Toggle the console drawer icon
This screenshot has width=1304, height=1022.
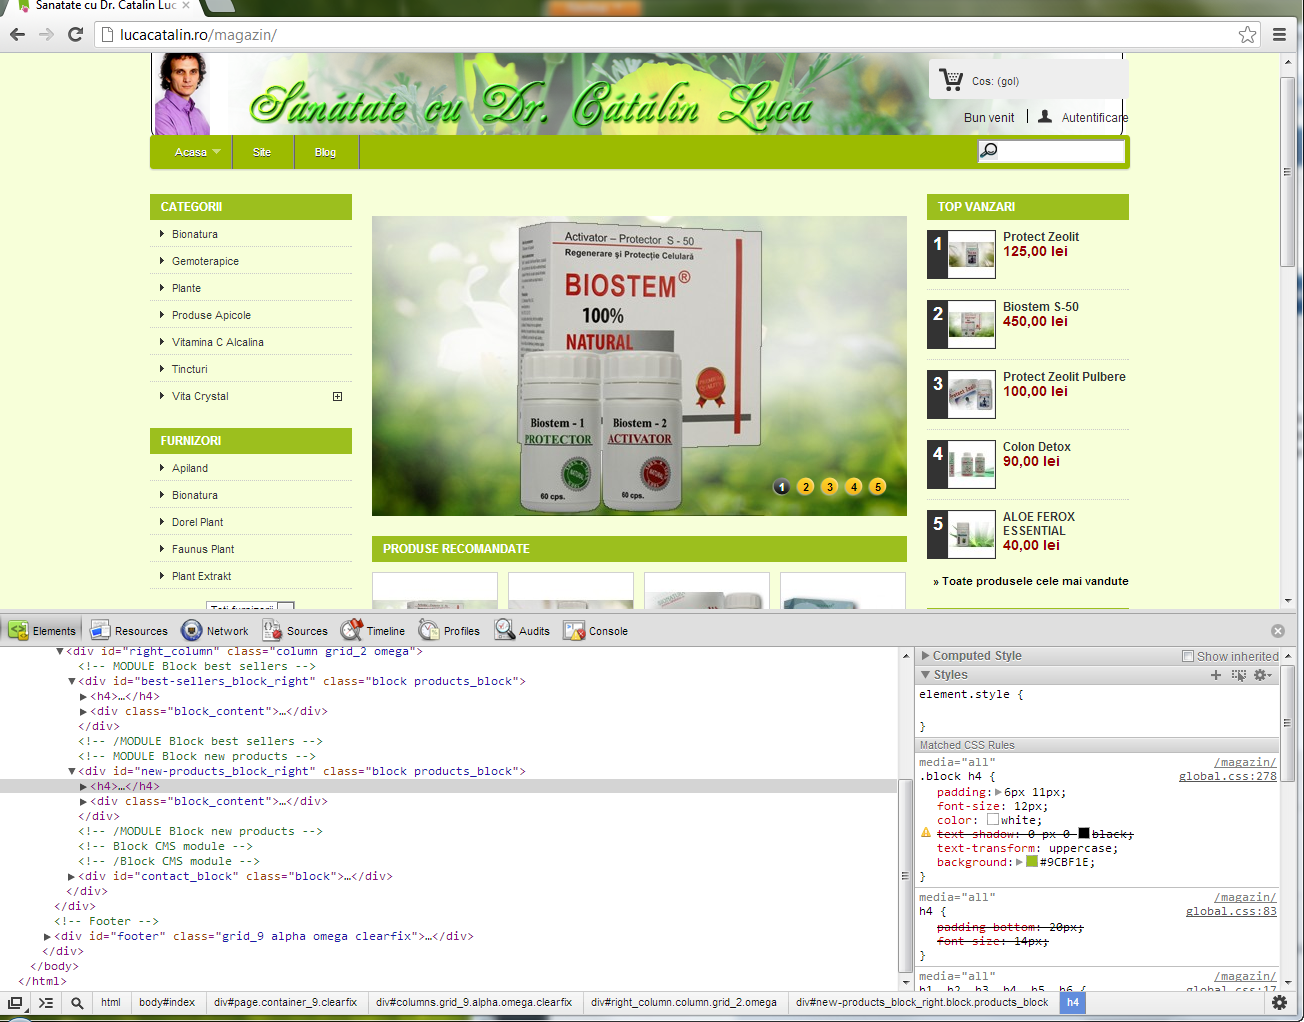coord(46,1002)
